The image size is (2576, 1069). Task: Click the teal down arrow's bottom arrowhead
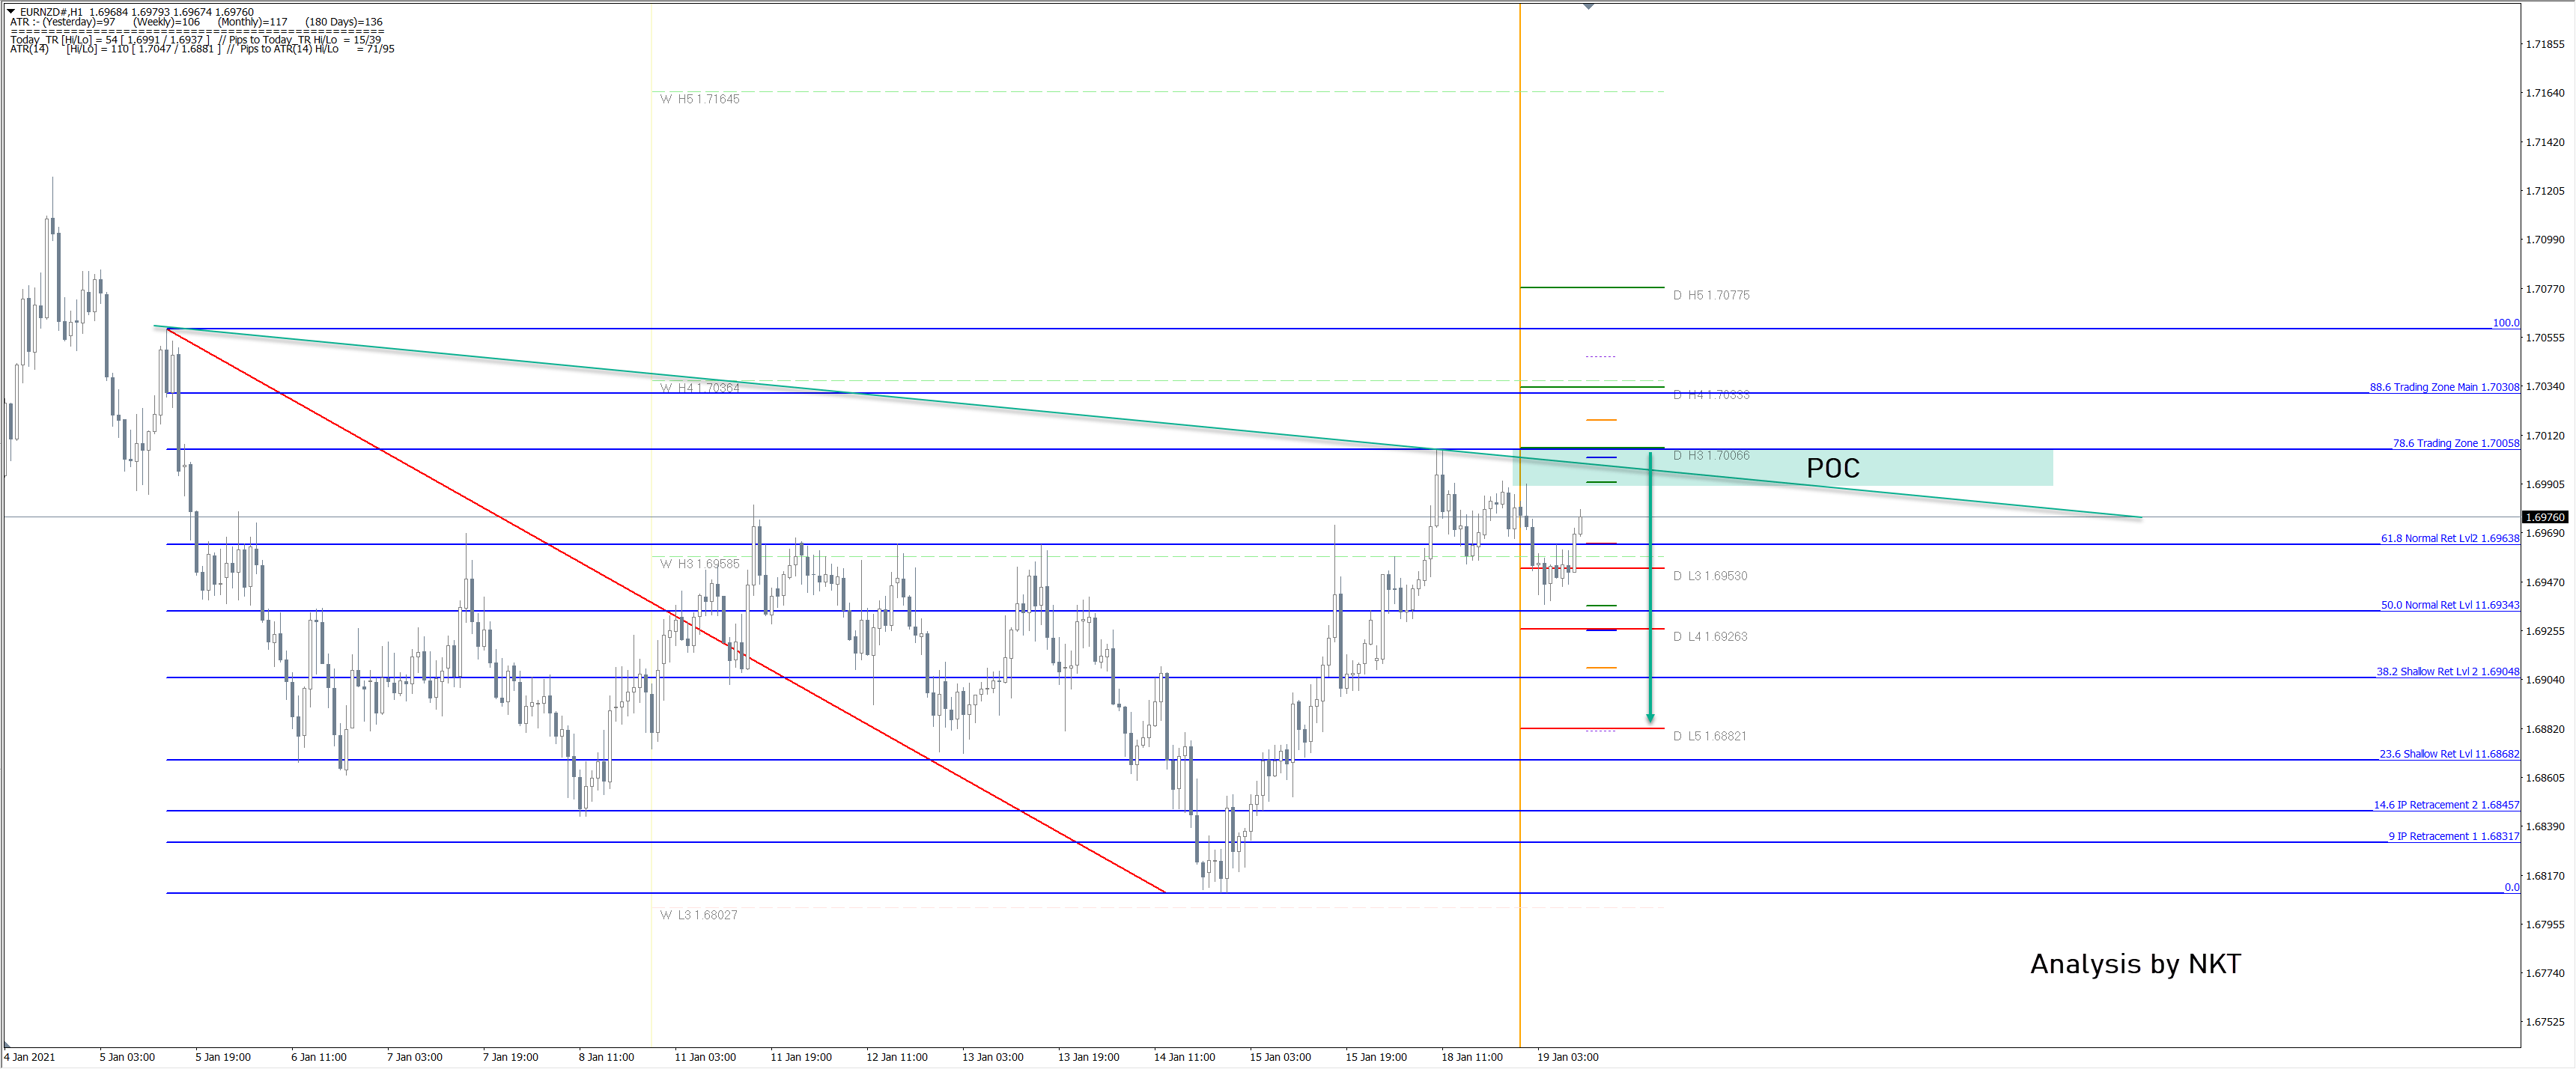pyautogui.click(x=1650, y=717)
